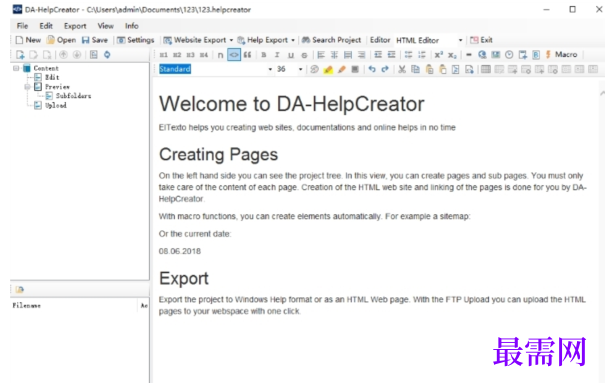Open the Settings dialog
The image size is (605, 383).
(135, 40)
